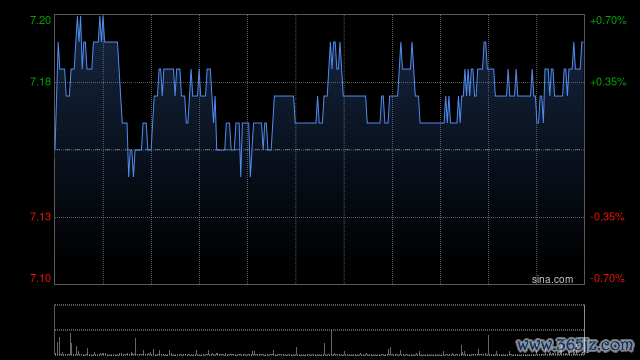Click the -0.35% percentage label

(607, 217)
